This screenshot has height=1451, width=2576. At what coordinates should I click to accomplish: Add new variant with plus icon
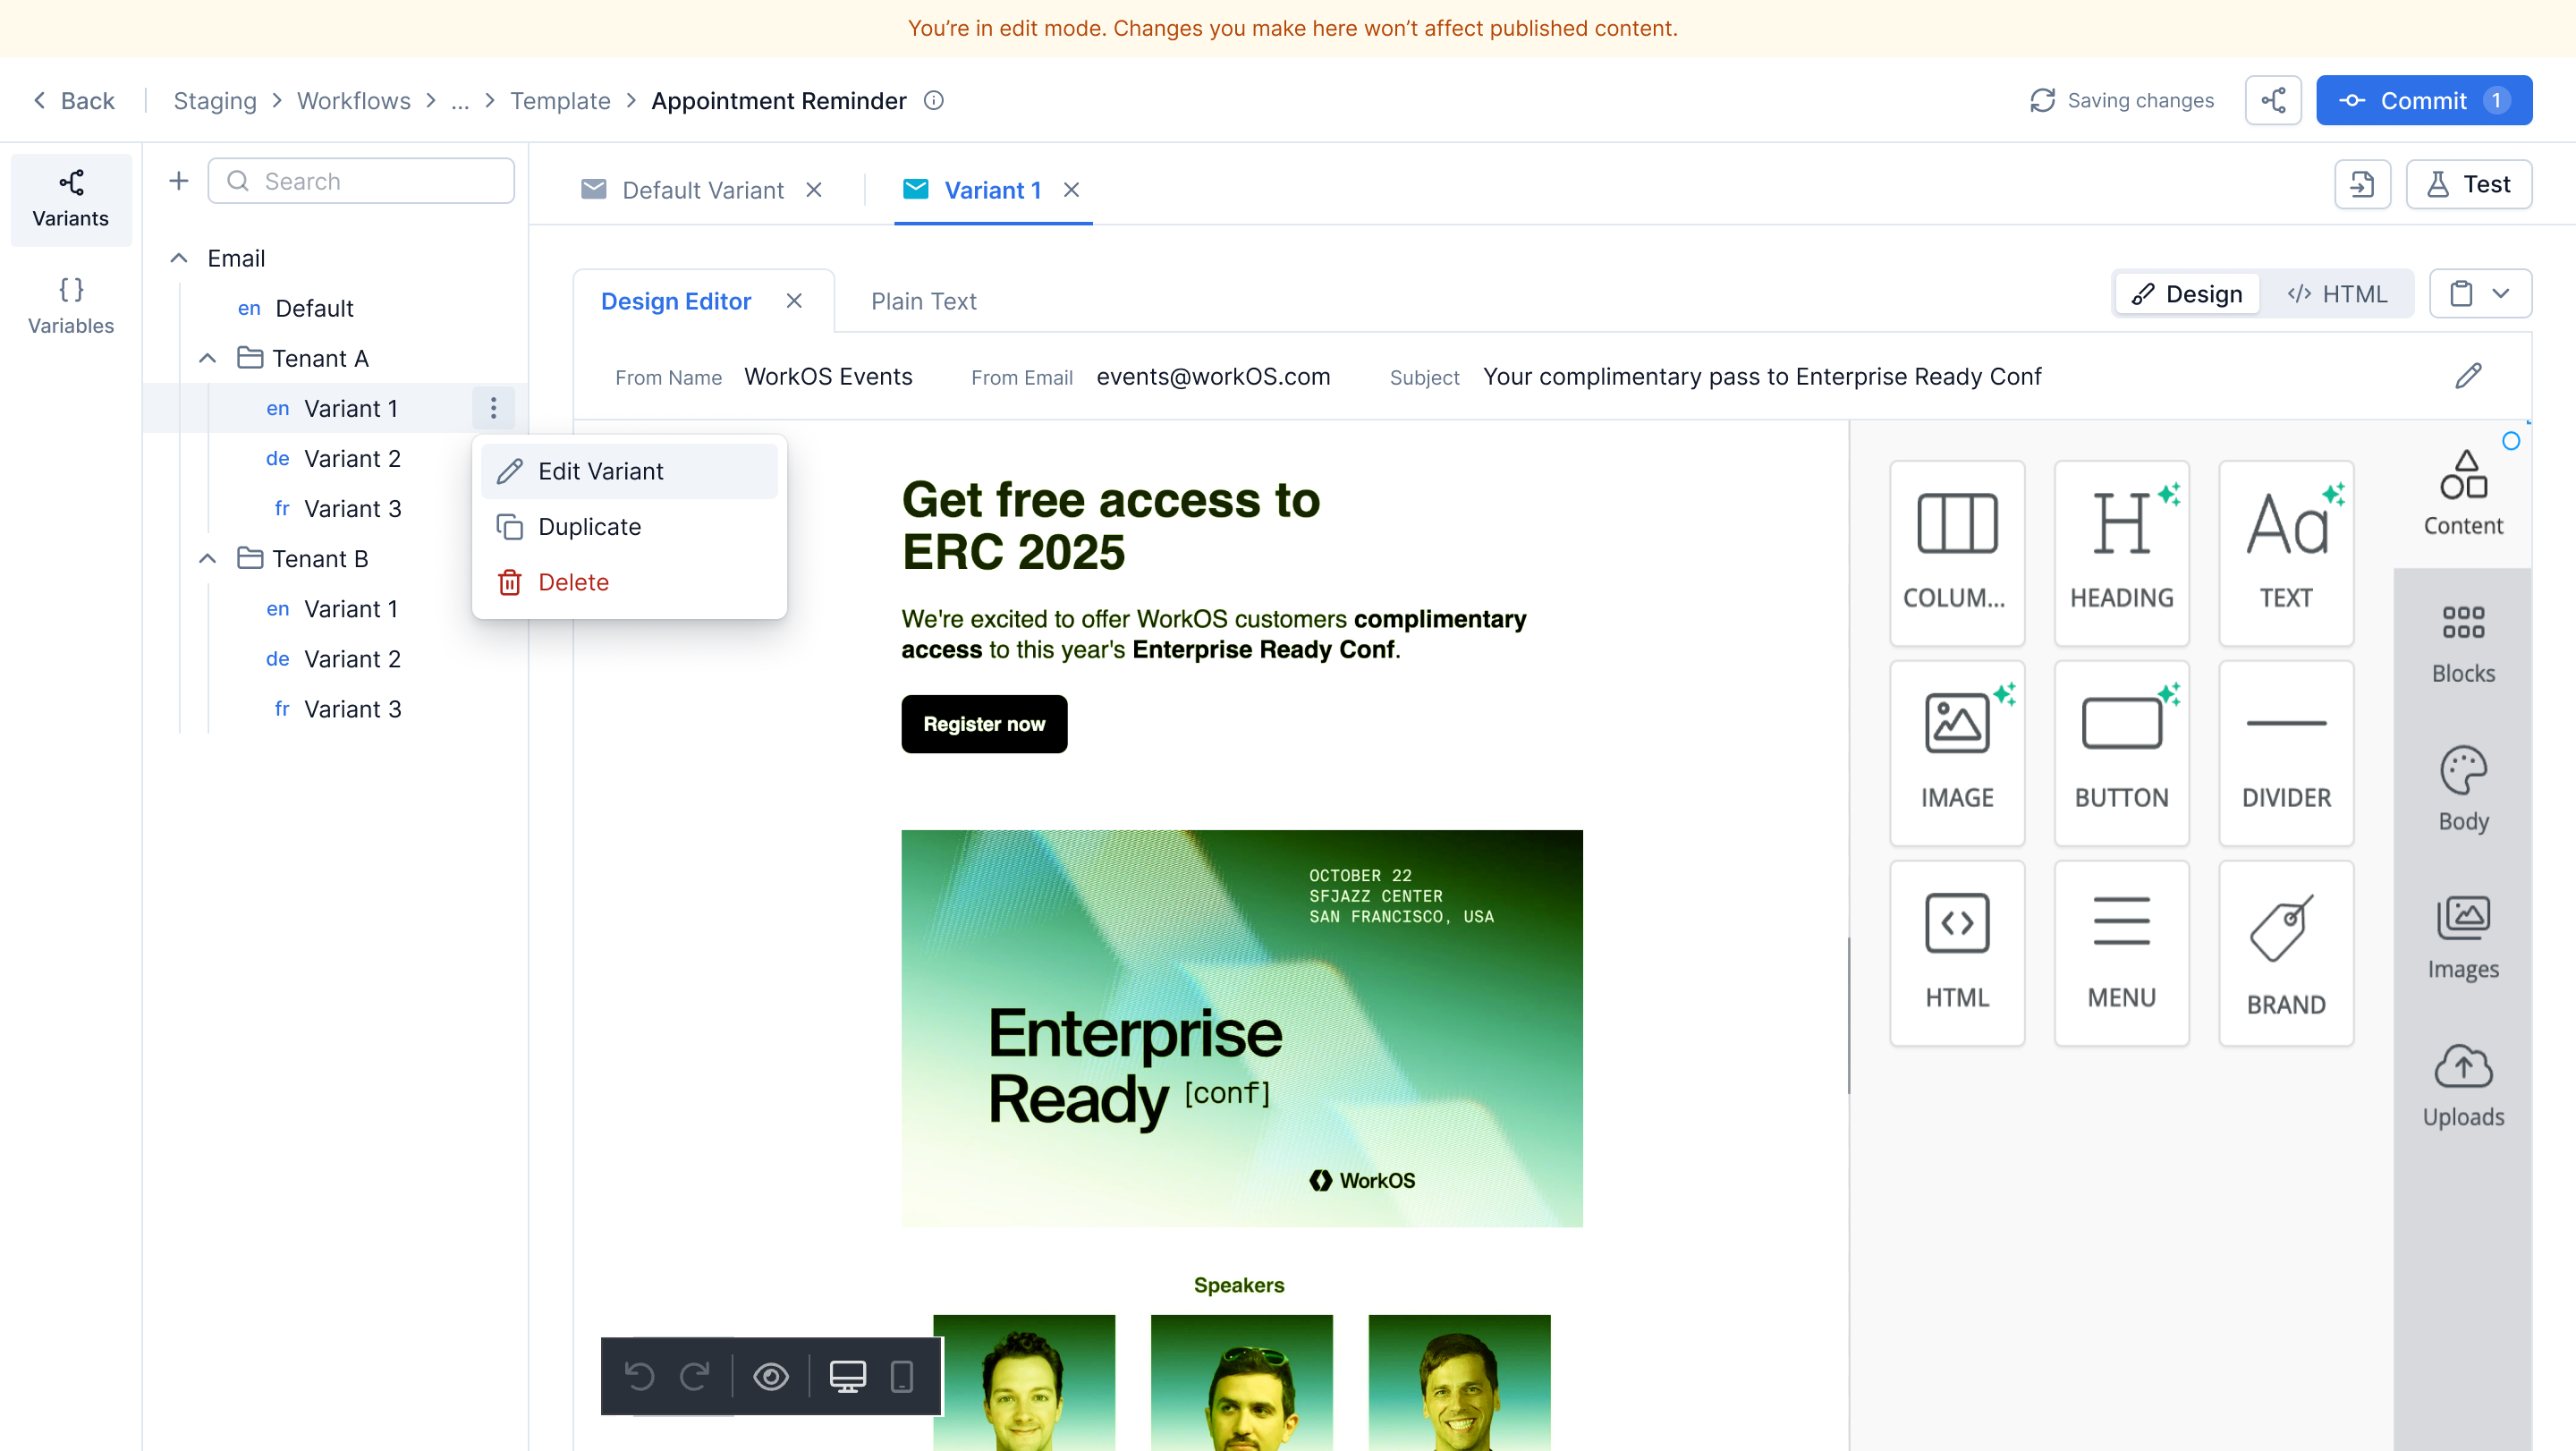(179, 181)
